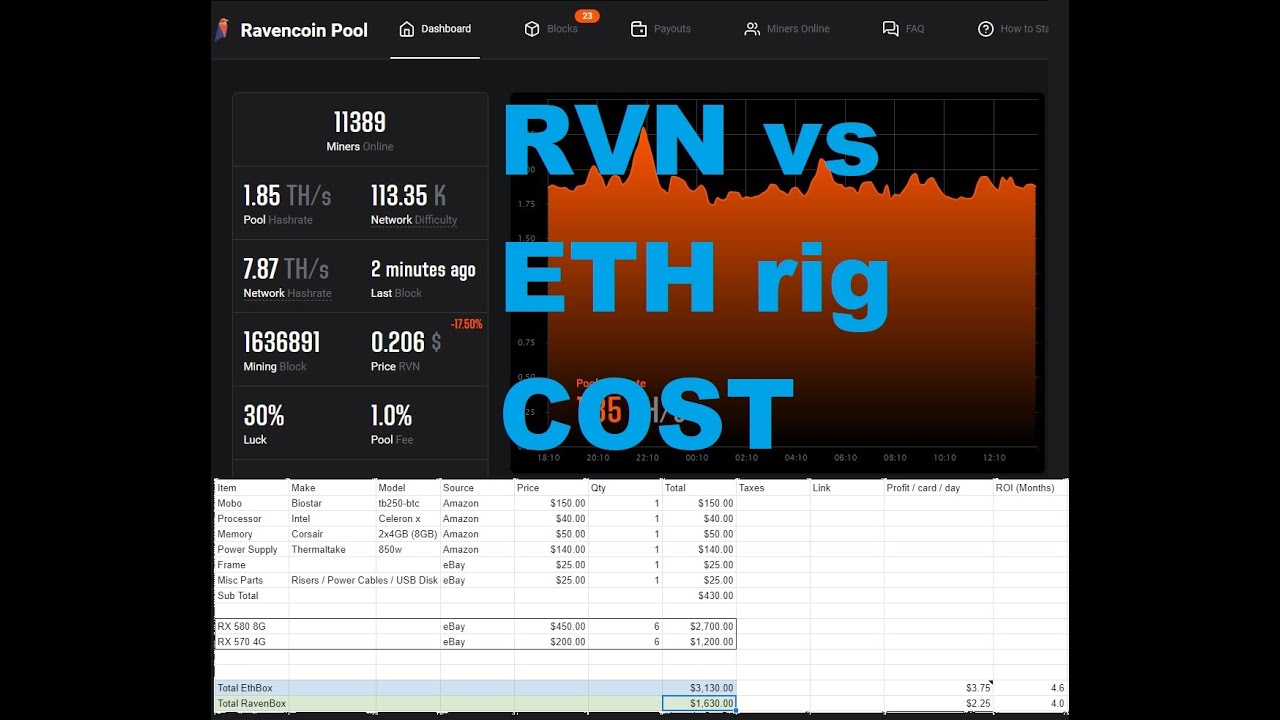Click the How to Start help icon
Viewport: 1280px width, 720px height.
click(x=986, y=29)
